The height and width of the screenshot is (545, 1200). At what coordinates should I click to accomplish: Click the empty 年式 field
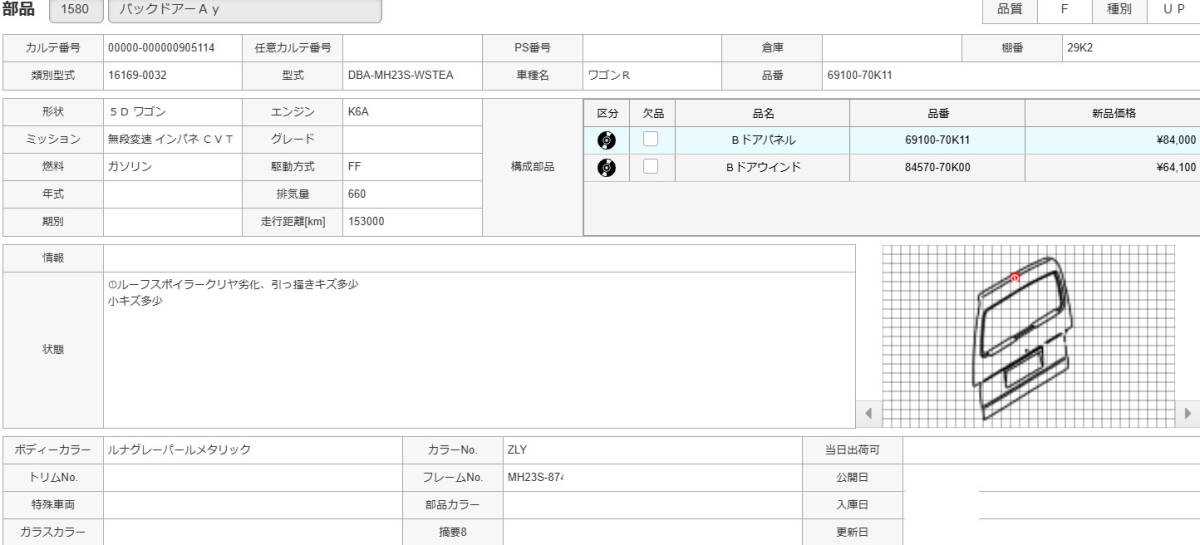(172, 194)
